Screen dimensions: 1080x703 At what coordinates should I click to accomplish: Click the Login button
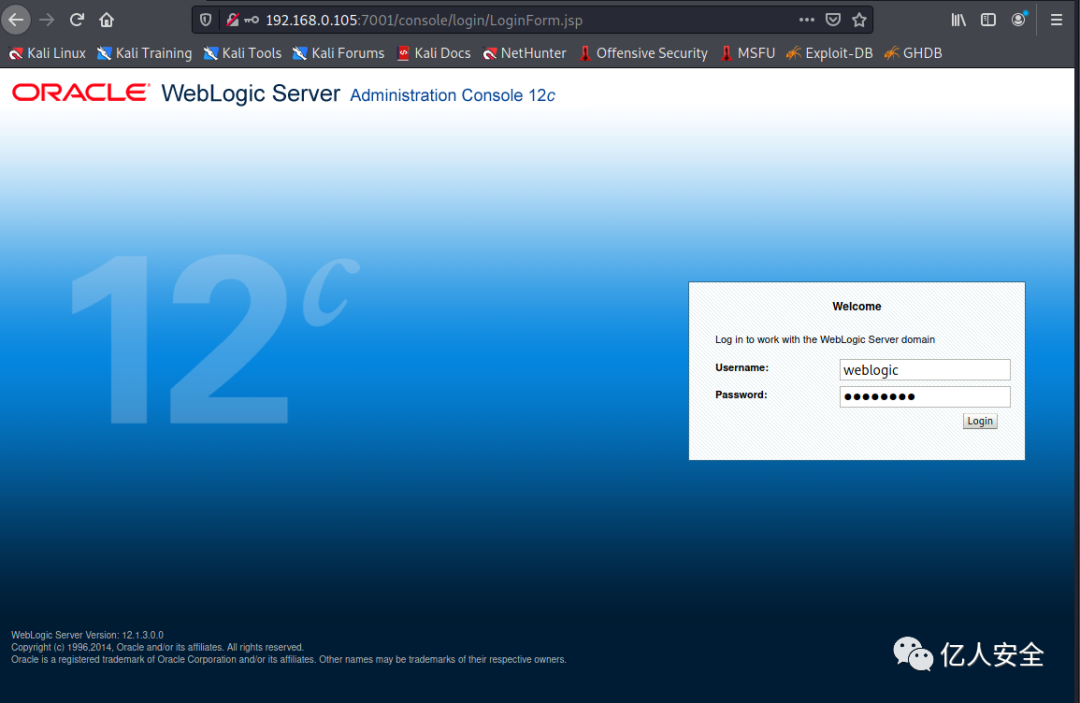[x=979, y=421]
